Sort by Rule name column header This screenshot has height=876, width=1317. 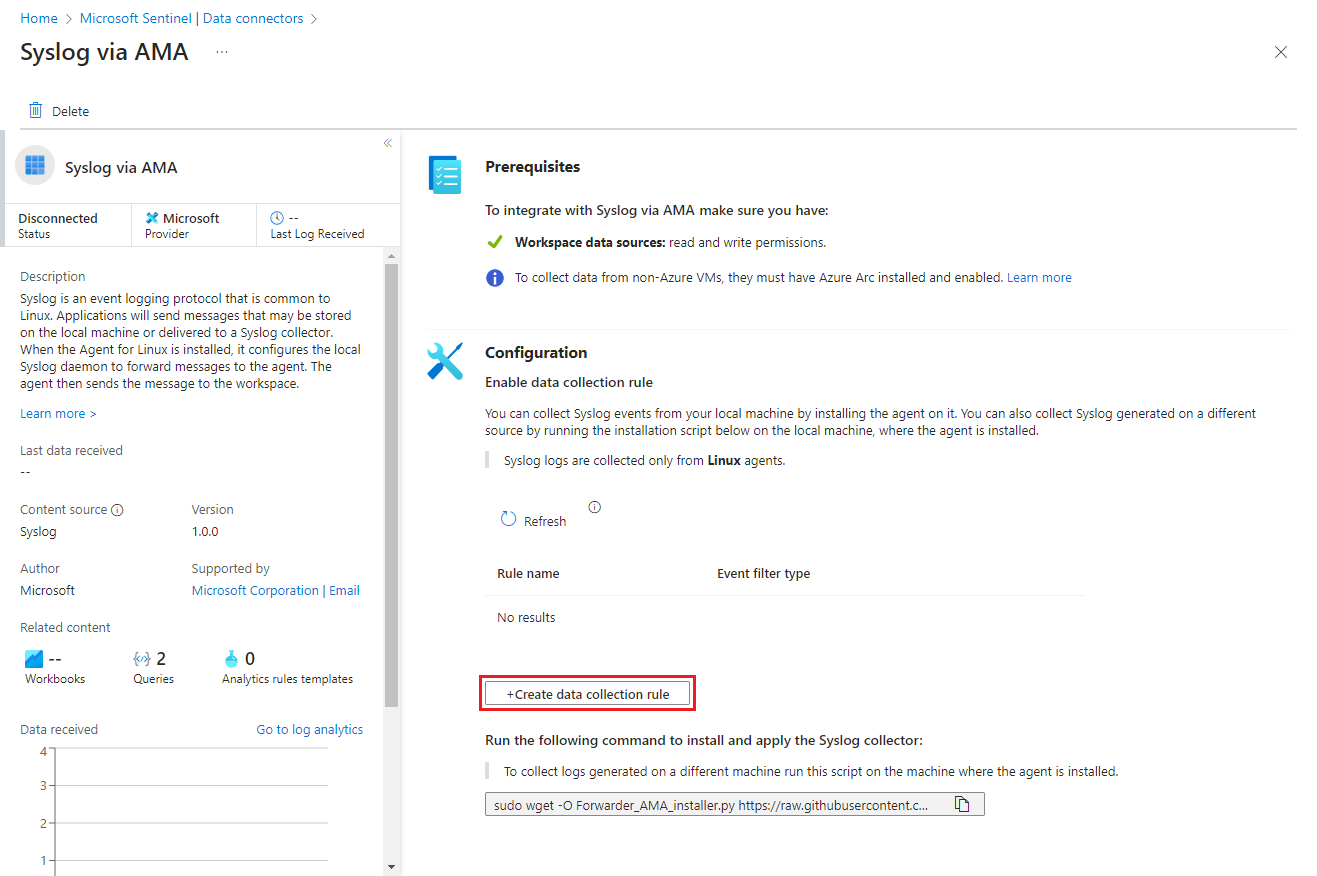[528, 573]
